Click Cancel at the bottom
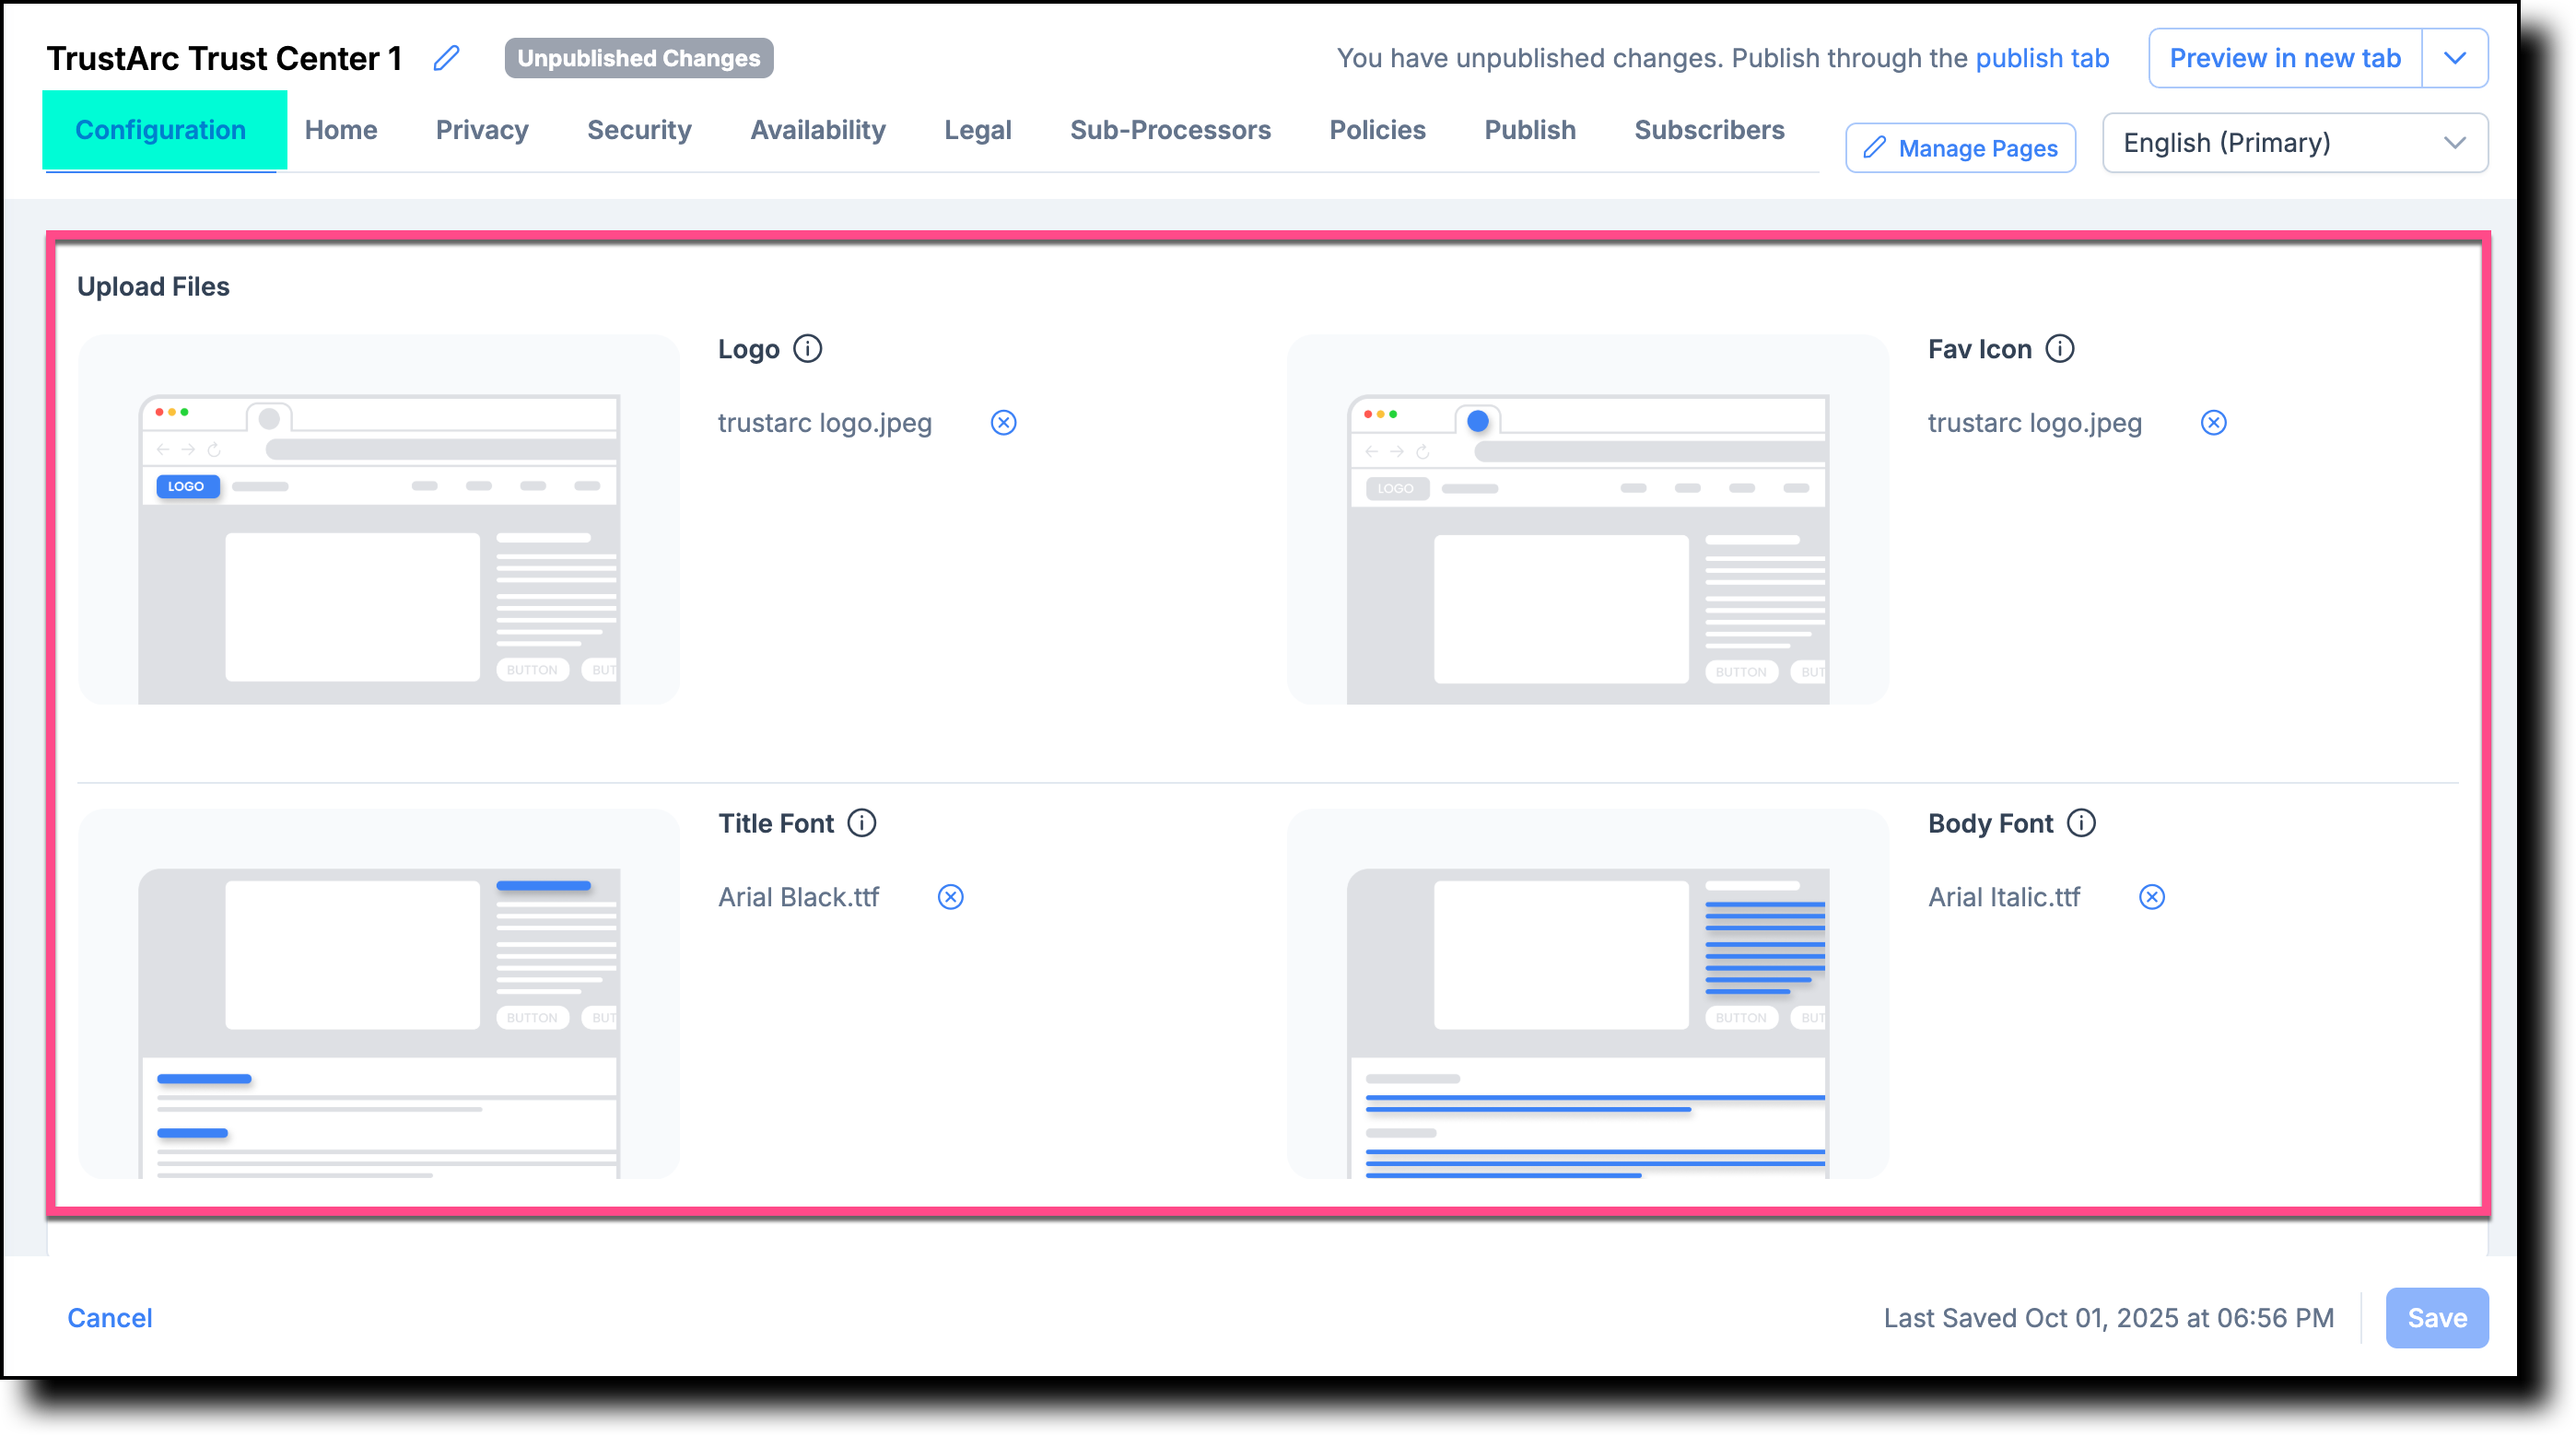 [x=110, y=1318]
